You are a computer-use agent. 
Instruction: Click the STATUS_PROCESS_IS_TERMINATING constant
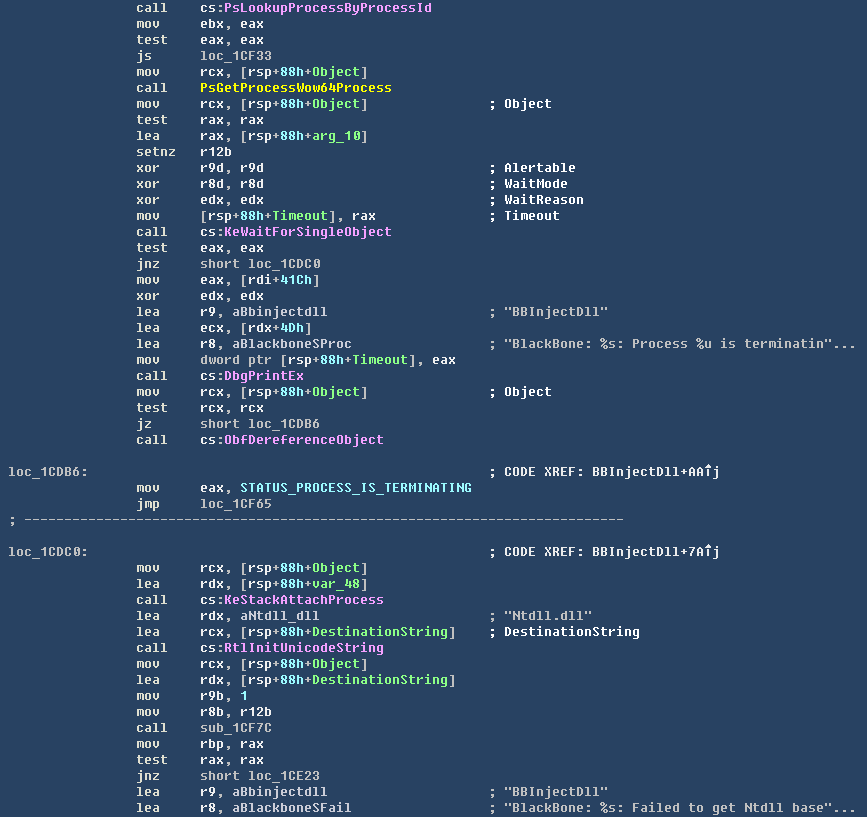coord(355,488)
